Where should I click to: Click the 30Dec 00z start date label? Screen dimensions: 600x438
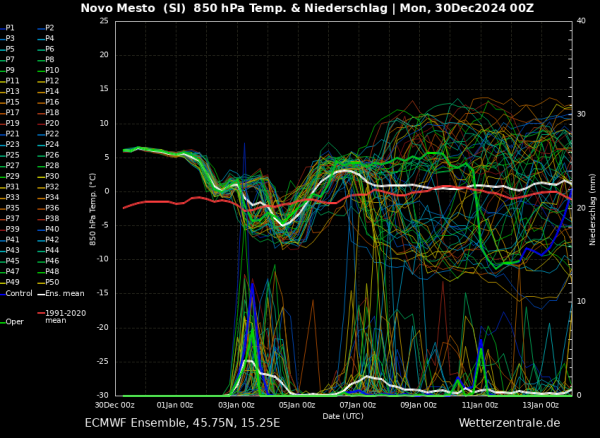coord(117,405)
